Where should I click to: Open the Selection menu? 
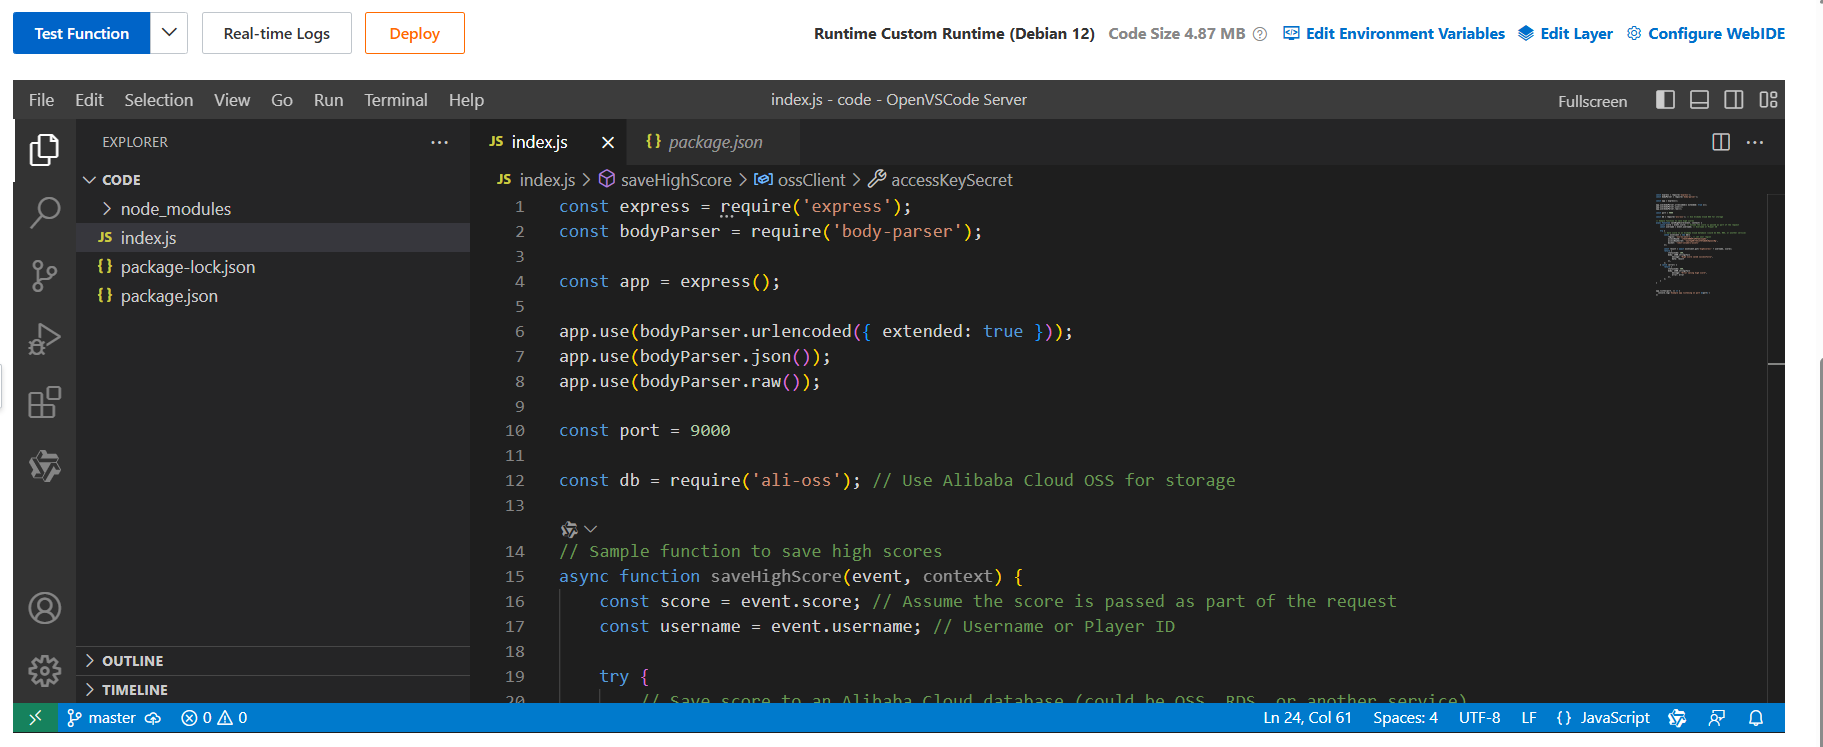158,100
